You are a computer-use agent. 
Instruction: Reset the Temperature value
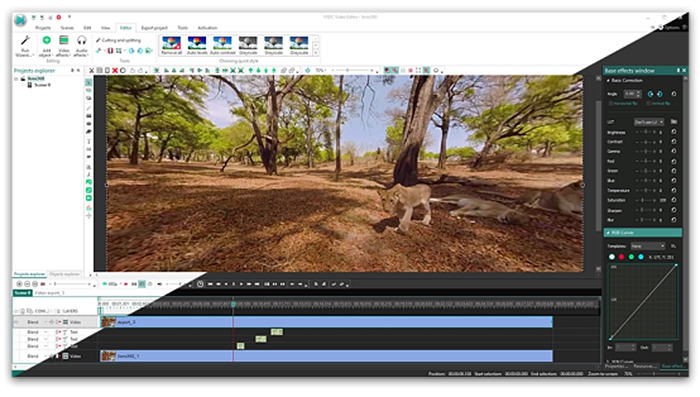tap(674, 190)
